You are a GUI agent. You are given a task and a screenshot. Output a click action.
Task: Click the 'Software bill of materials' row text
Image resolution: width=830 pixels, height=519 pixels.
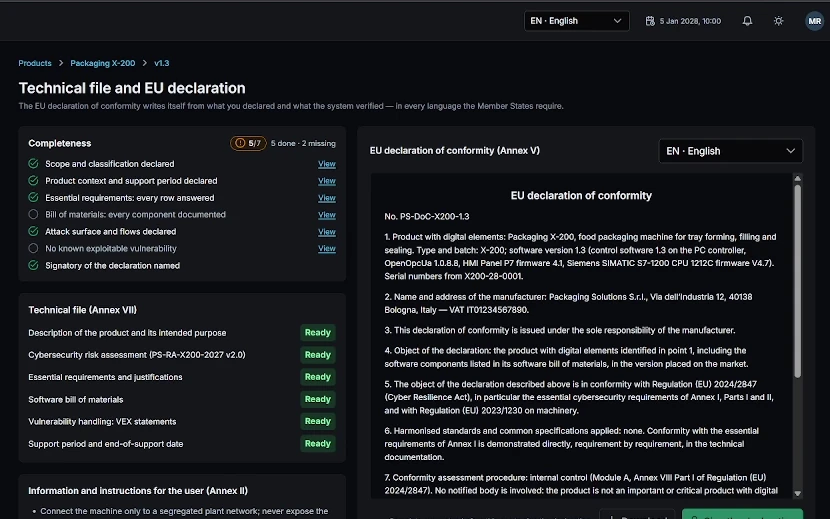coord(76,399)
